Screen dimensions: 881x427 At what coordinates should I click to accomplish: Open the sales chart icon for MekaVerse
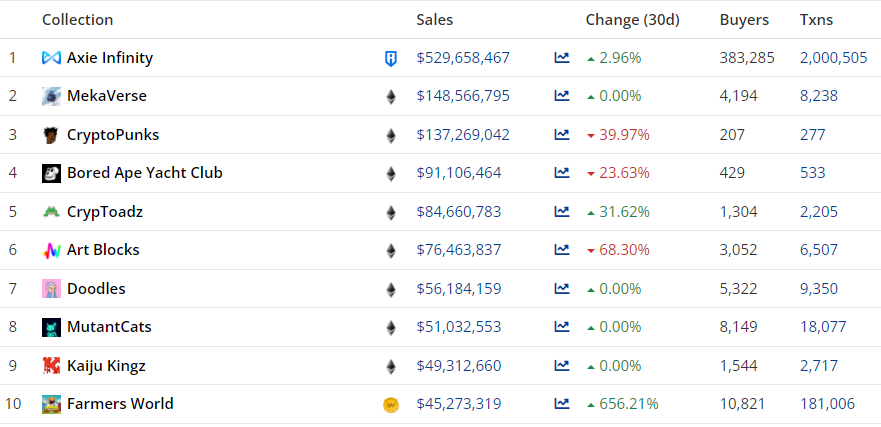[x=562, y=96]
